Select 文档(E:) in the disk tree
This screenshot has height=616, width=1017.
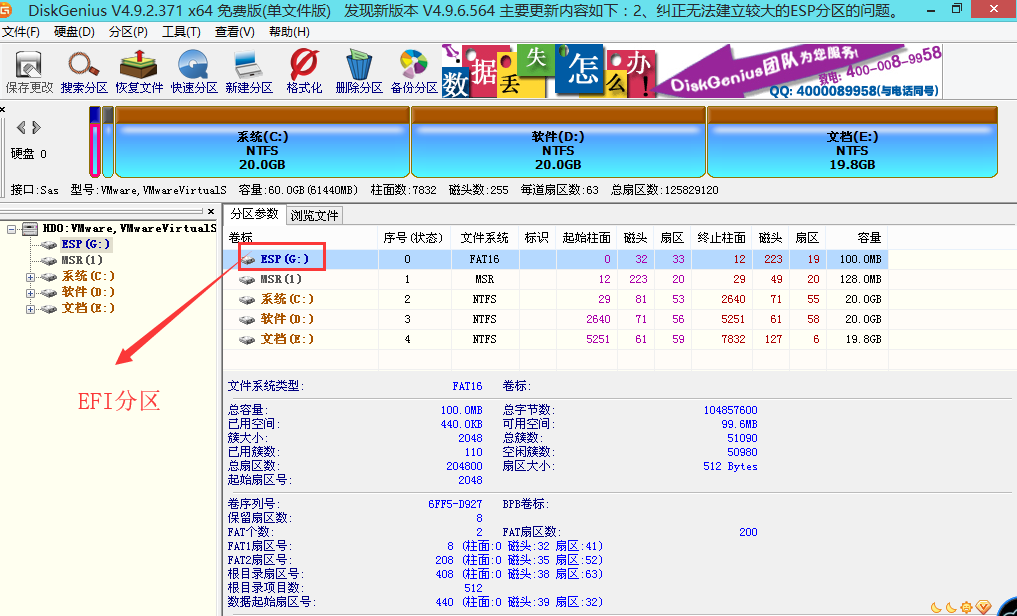pyautogui.click(x=88, y=309)
